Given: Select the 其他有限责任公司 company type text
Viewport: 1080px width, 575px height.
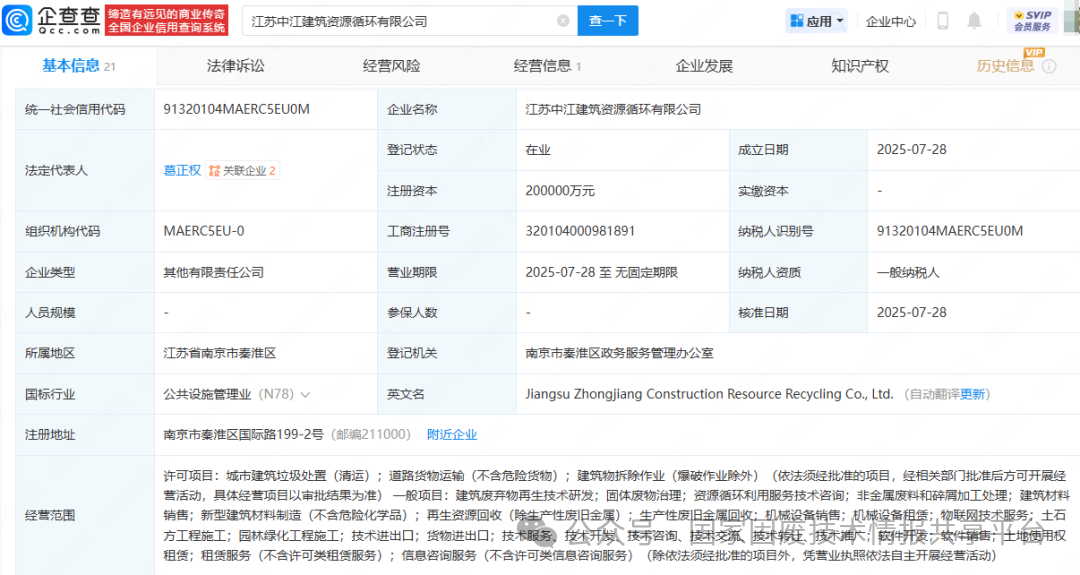Looking at the screenshot, I should [x=214, y=272].
